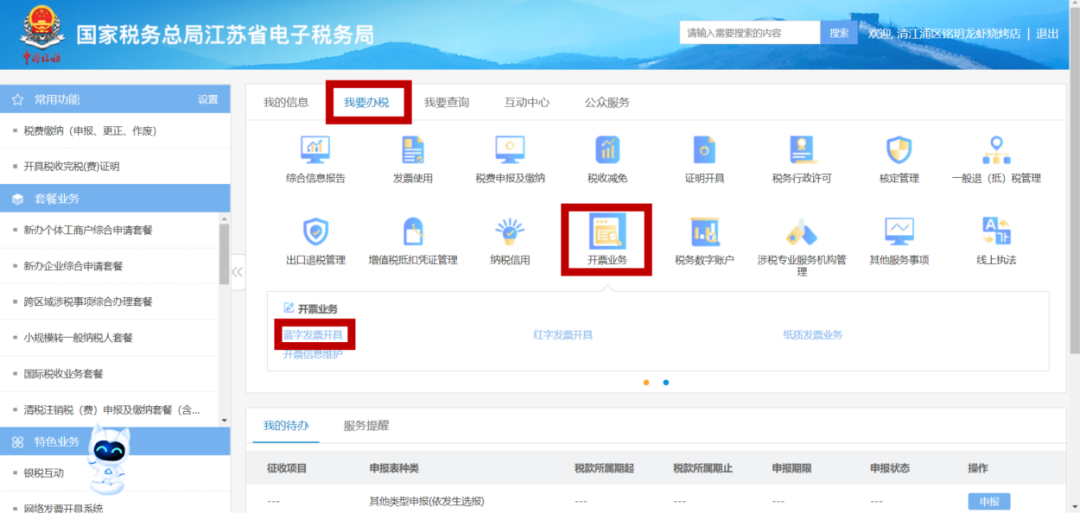Select the 服务提醒 tab
1080x520 pixels.
pyautogui.click(x=366, y=426)
